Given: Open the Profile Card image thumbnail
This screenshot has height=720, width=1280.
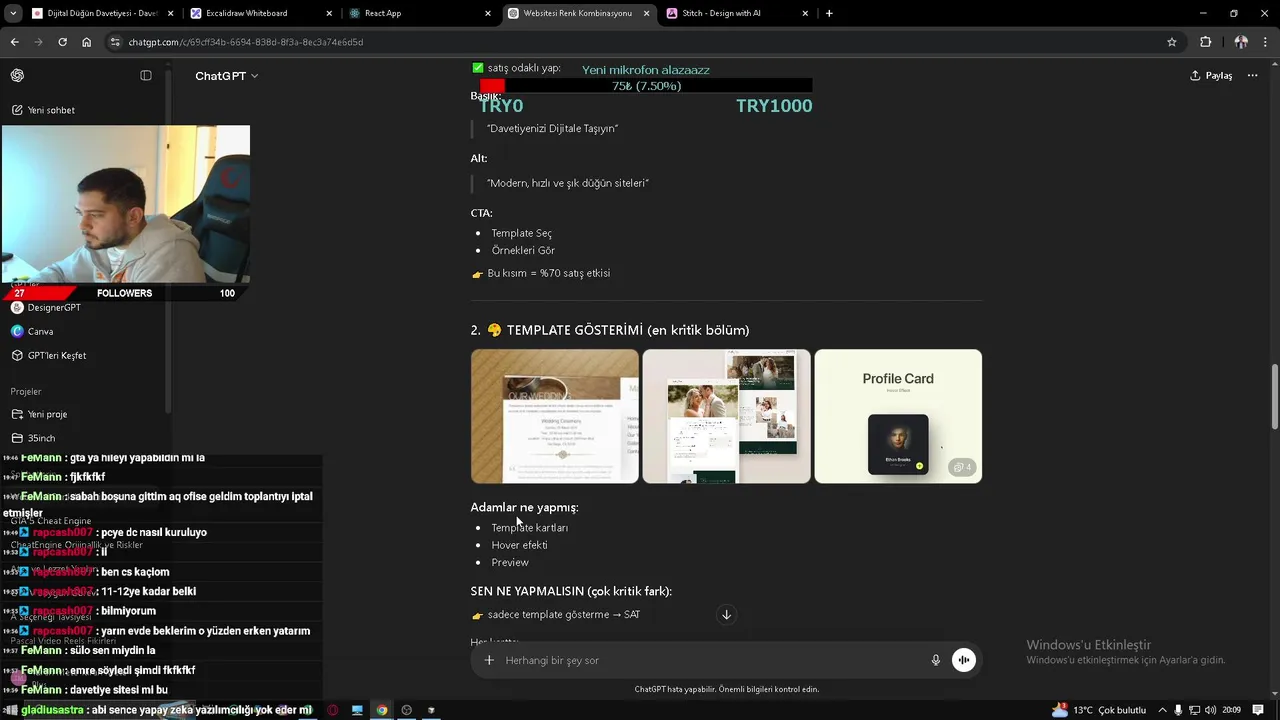Looking at the screenshot, I should coord(898,416).
